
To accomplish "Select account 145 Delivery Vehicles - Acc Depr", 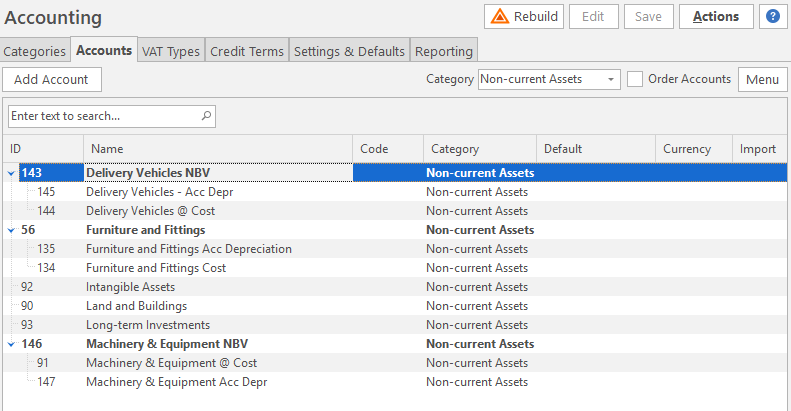I will [396, 192].
